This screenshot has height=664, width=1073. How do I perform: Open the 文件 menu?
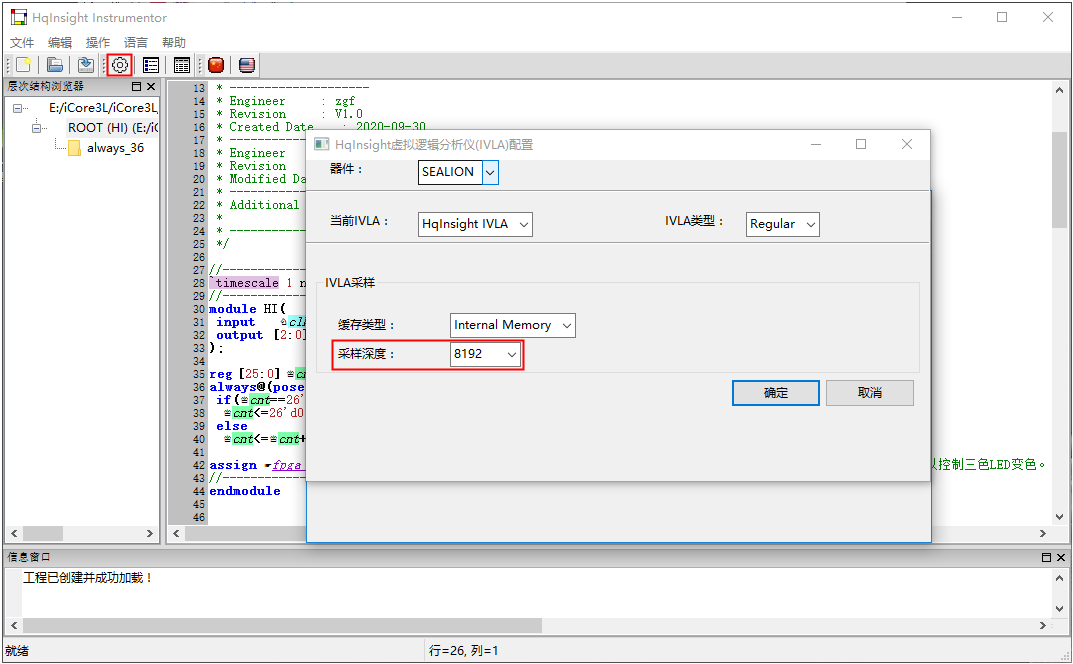click(22, 43)
